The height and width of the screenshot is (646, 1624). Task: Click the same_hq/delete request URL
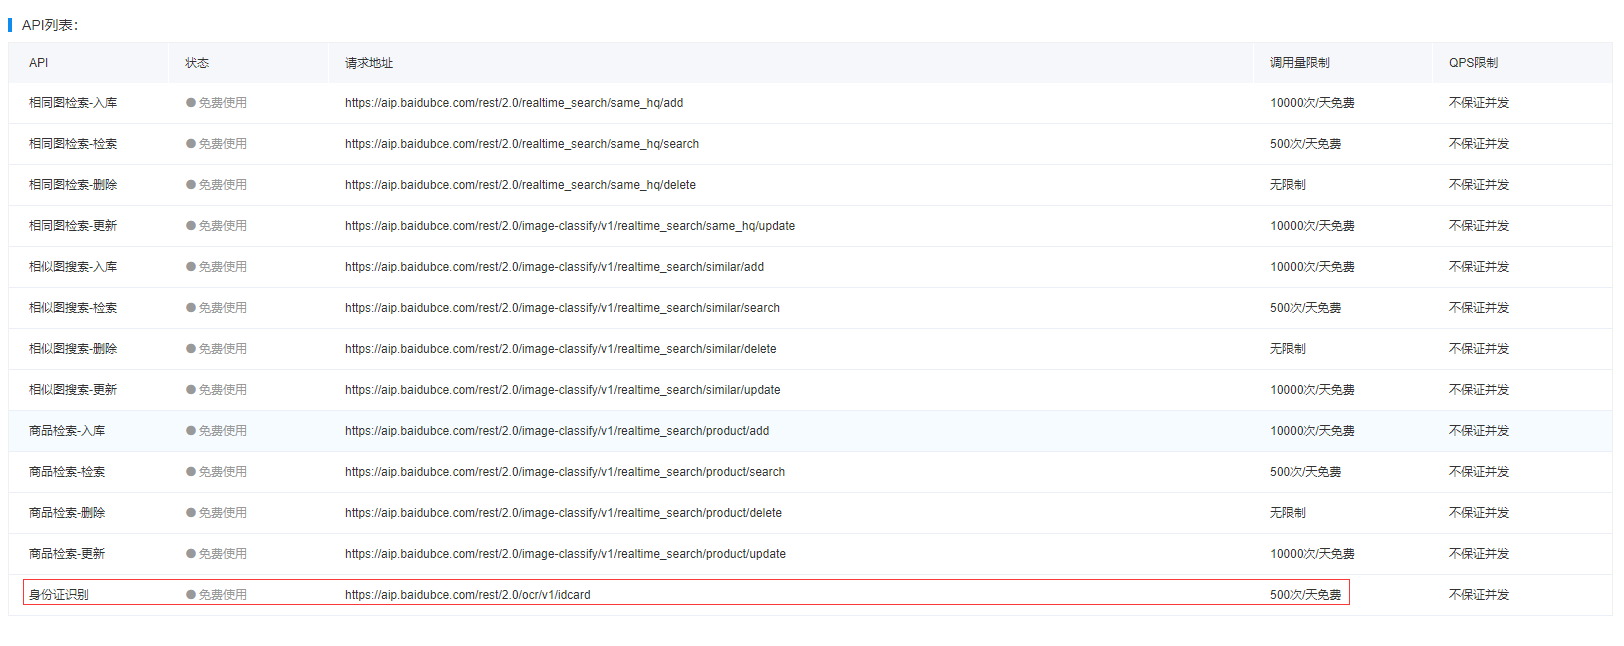(x=520, y=185)
